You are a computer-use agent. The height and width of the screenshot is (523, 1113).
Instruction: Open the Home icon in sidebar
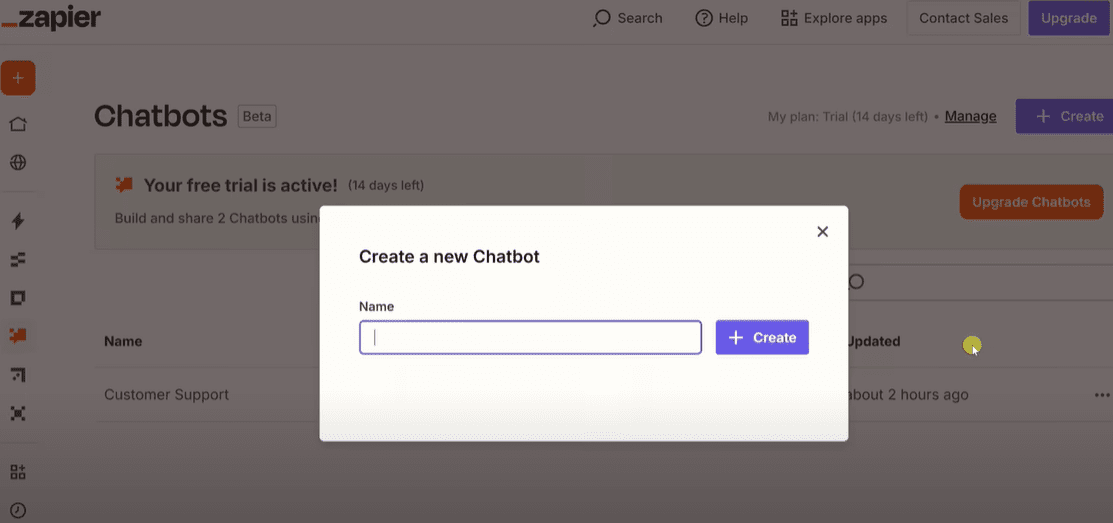coord(18,124)
